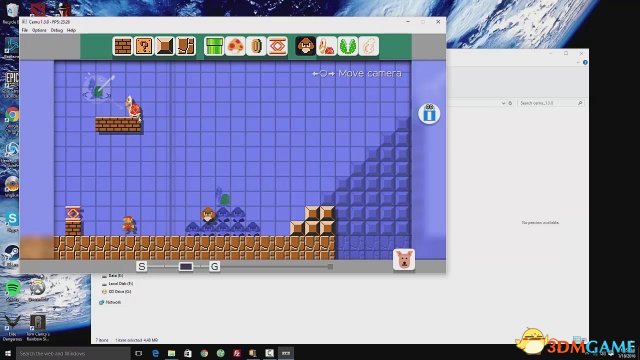Click the G goal marker on scroll bar
The width and height of the screenshot is (640, 360).
tap(214, 267)
